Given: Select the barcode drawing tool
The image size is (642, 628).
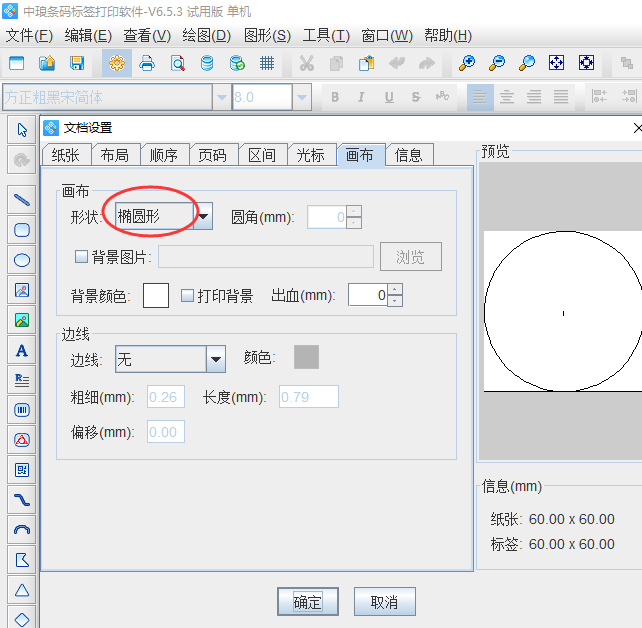Looking at the screenshot, I should [x=21, y=410].
